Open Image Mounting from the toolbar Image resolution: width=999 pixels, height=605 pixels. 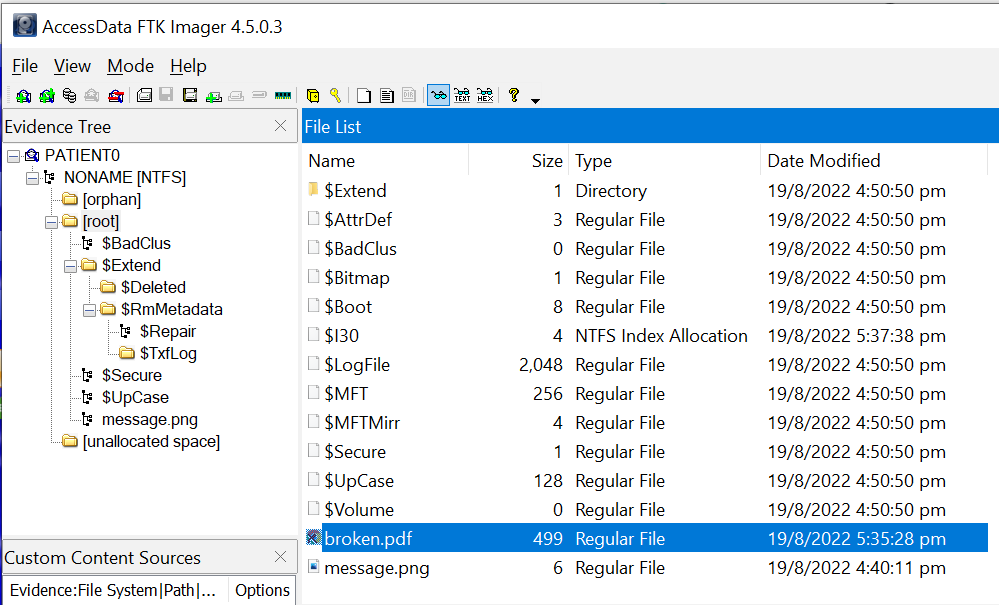click(x=69, y=96)
